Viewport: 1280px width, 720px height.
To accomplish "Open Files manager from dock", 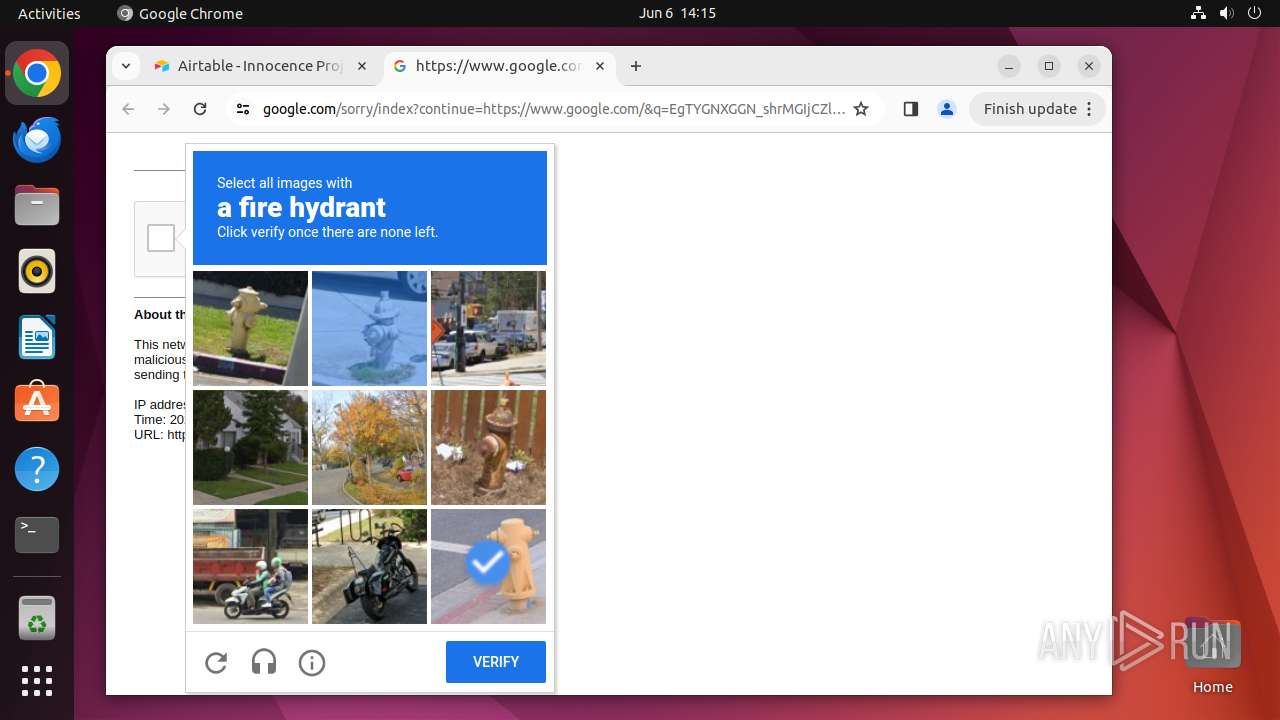I will click(37, 206).
